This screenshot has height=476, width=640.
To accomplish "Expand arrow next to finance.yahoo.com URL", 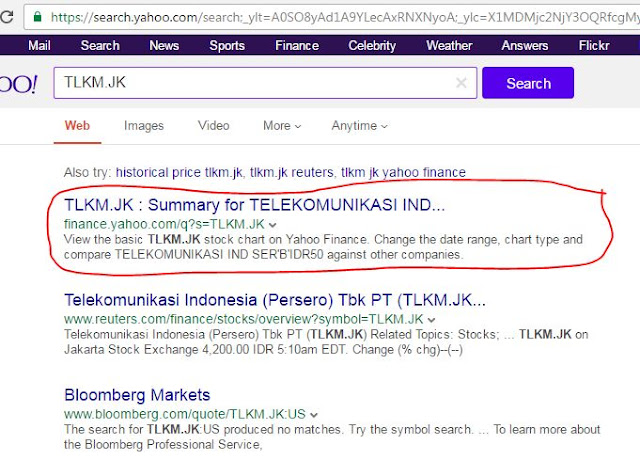I will pos(273,225).
